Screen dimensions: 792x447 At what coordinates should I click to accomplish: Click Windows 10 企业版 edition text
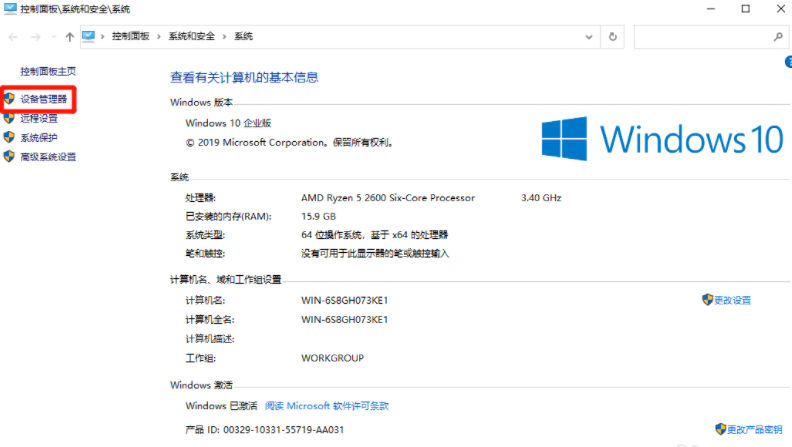point(228,123)
